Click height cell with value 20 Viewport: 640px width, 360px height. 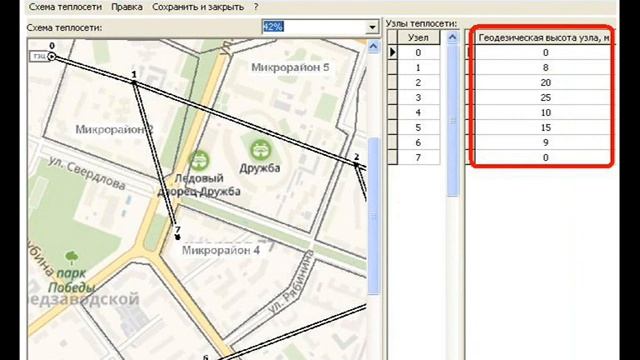point(545,82)
